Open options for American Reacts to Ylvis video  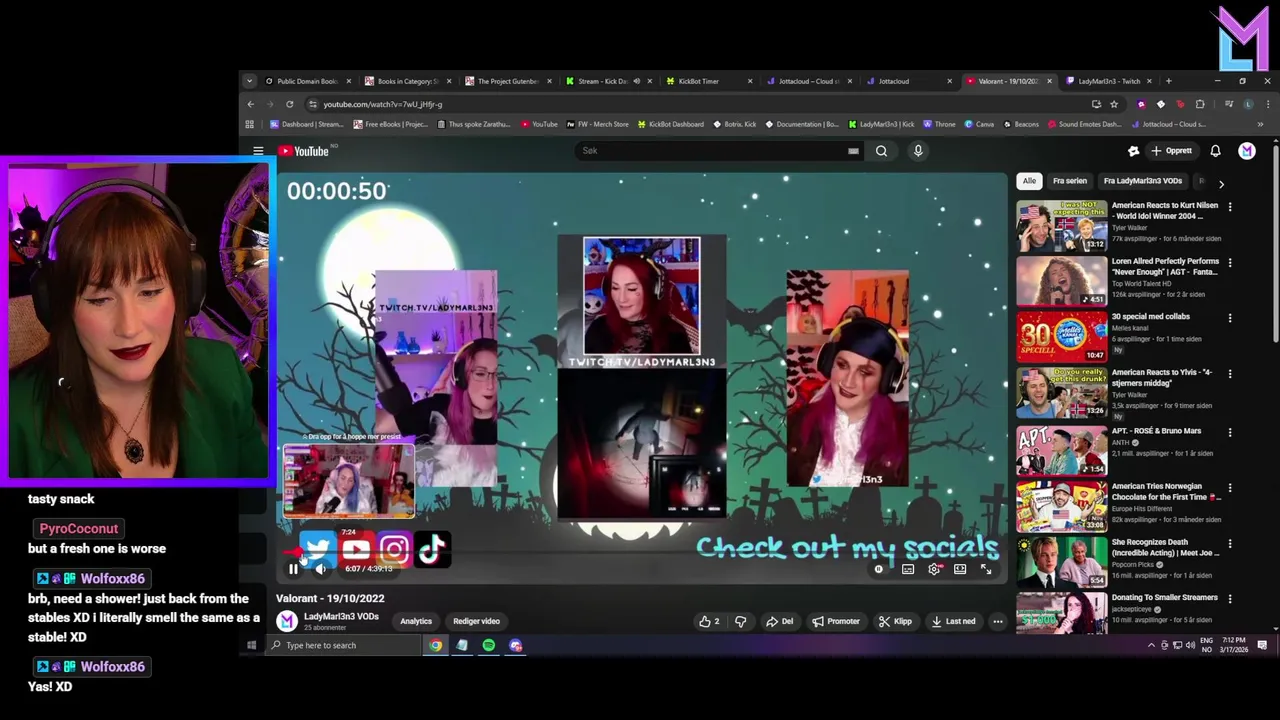point(1230,374)
